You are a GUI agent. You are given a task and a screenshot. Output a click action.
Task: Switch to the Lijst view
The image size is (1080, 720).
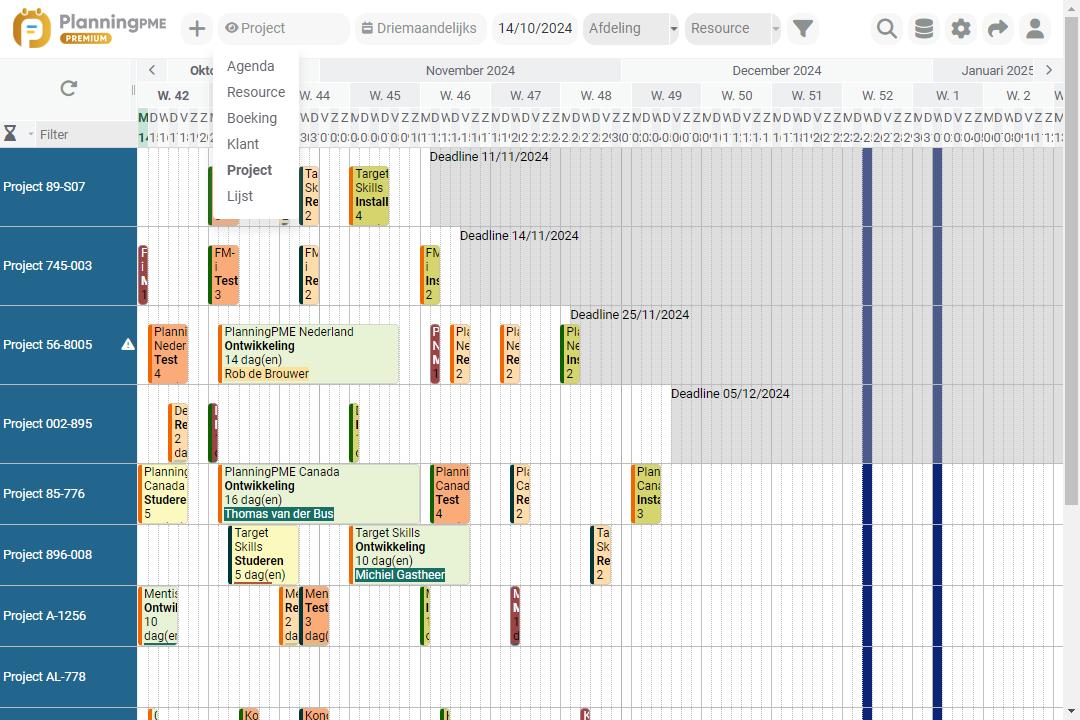tap(239, 196)
